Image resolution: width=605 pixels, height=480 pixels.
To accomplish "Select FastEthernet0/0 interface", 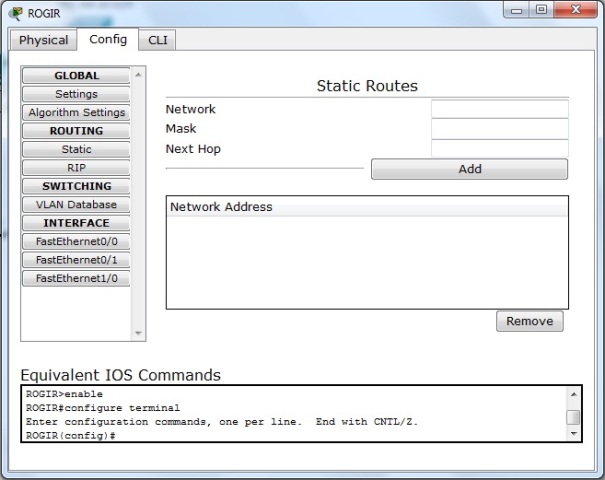I will (76, 241).
